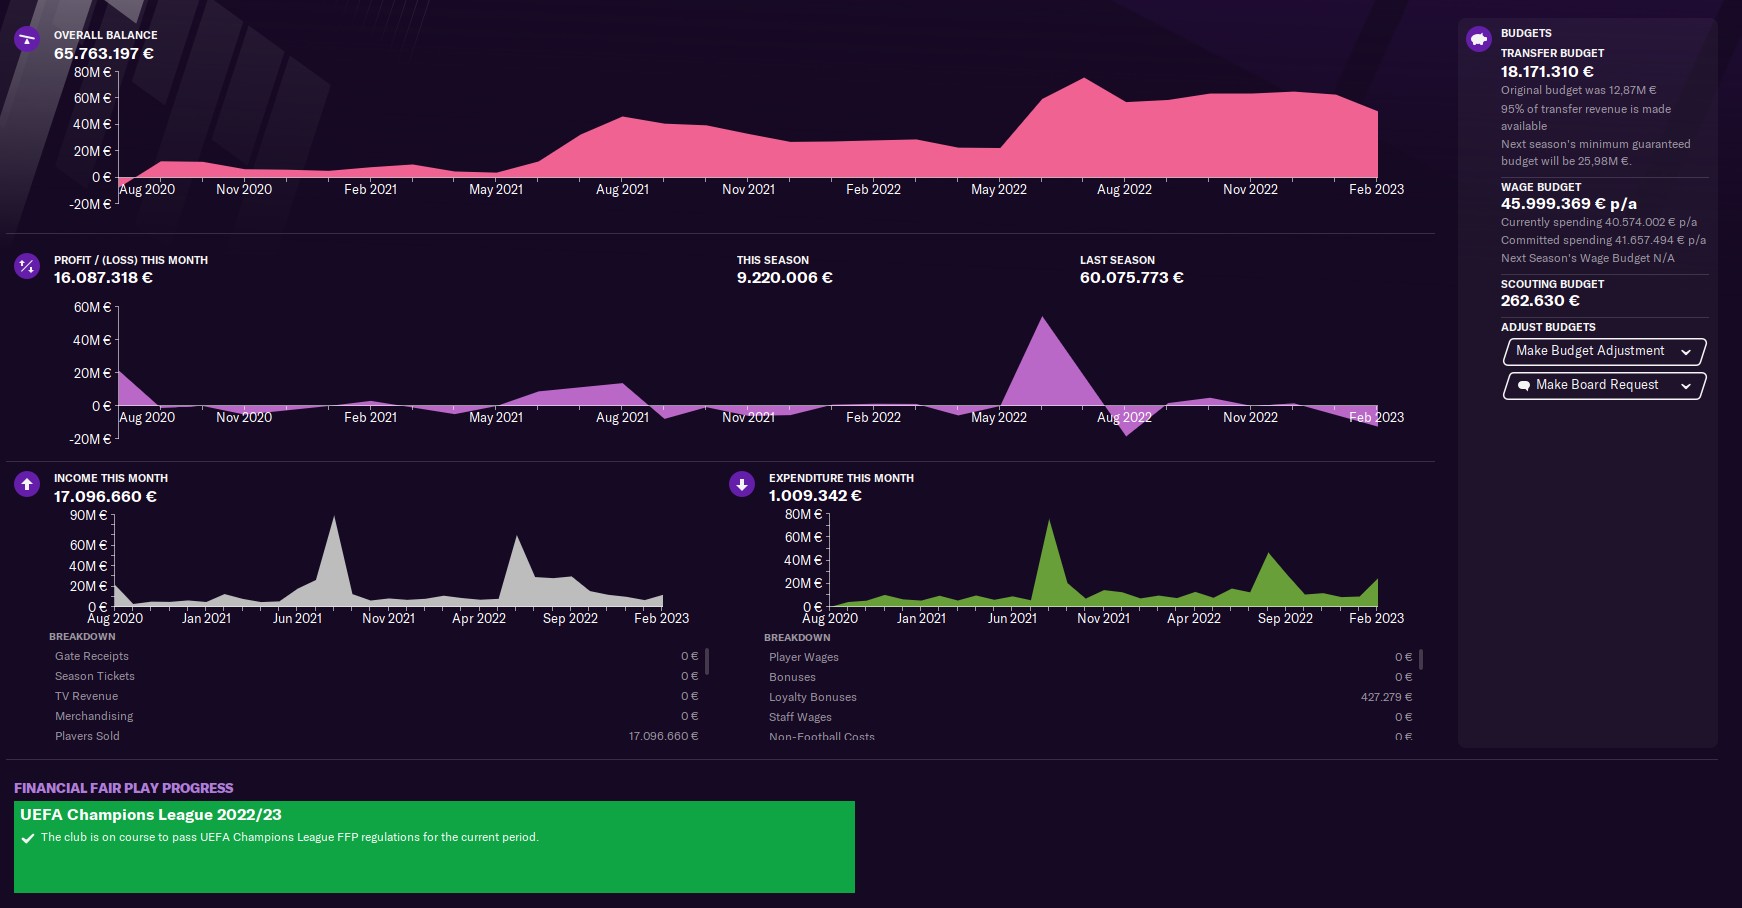Click the wage budget value 45.999.369 € p/a
The height and width of the screenshot is (908, 1742).
point(1569,204)
